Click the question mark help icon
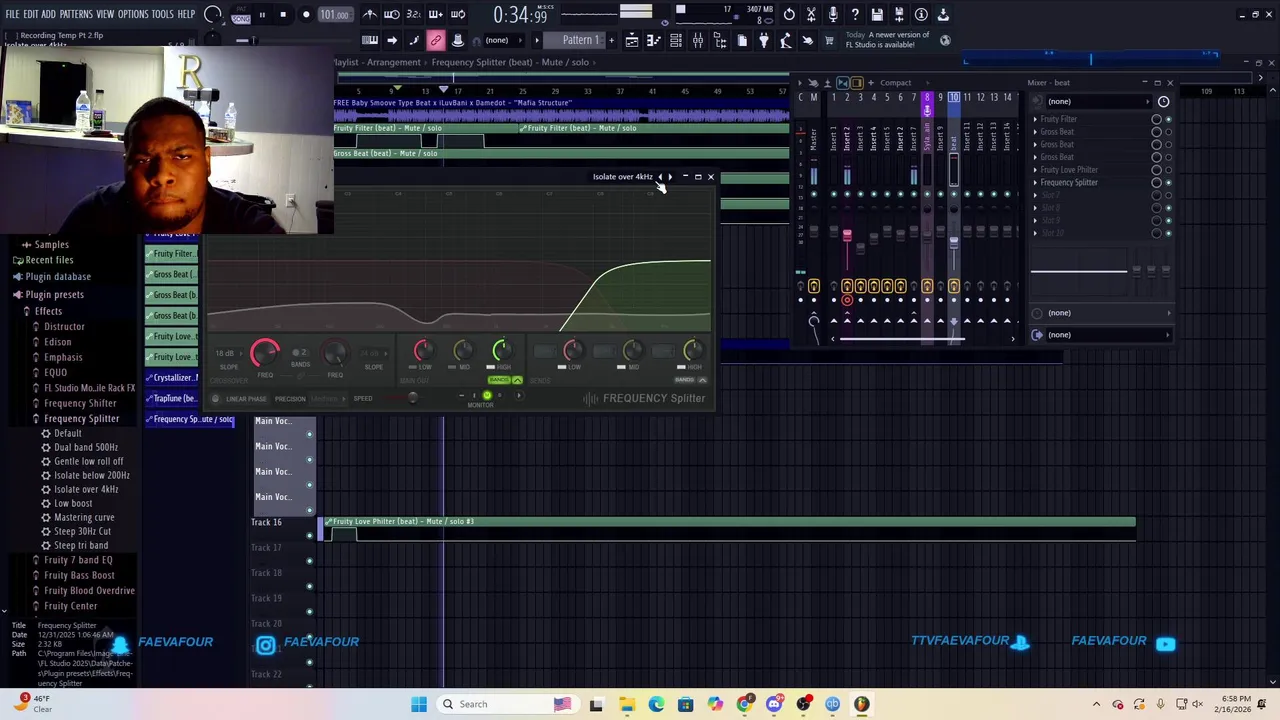Image resolution: width=1280 pixels, height=720 pixels. pos(855,14)
